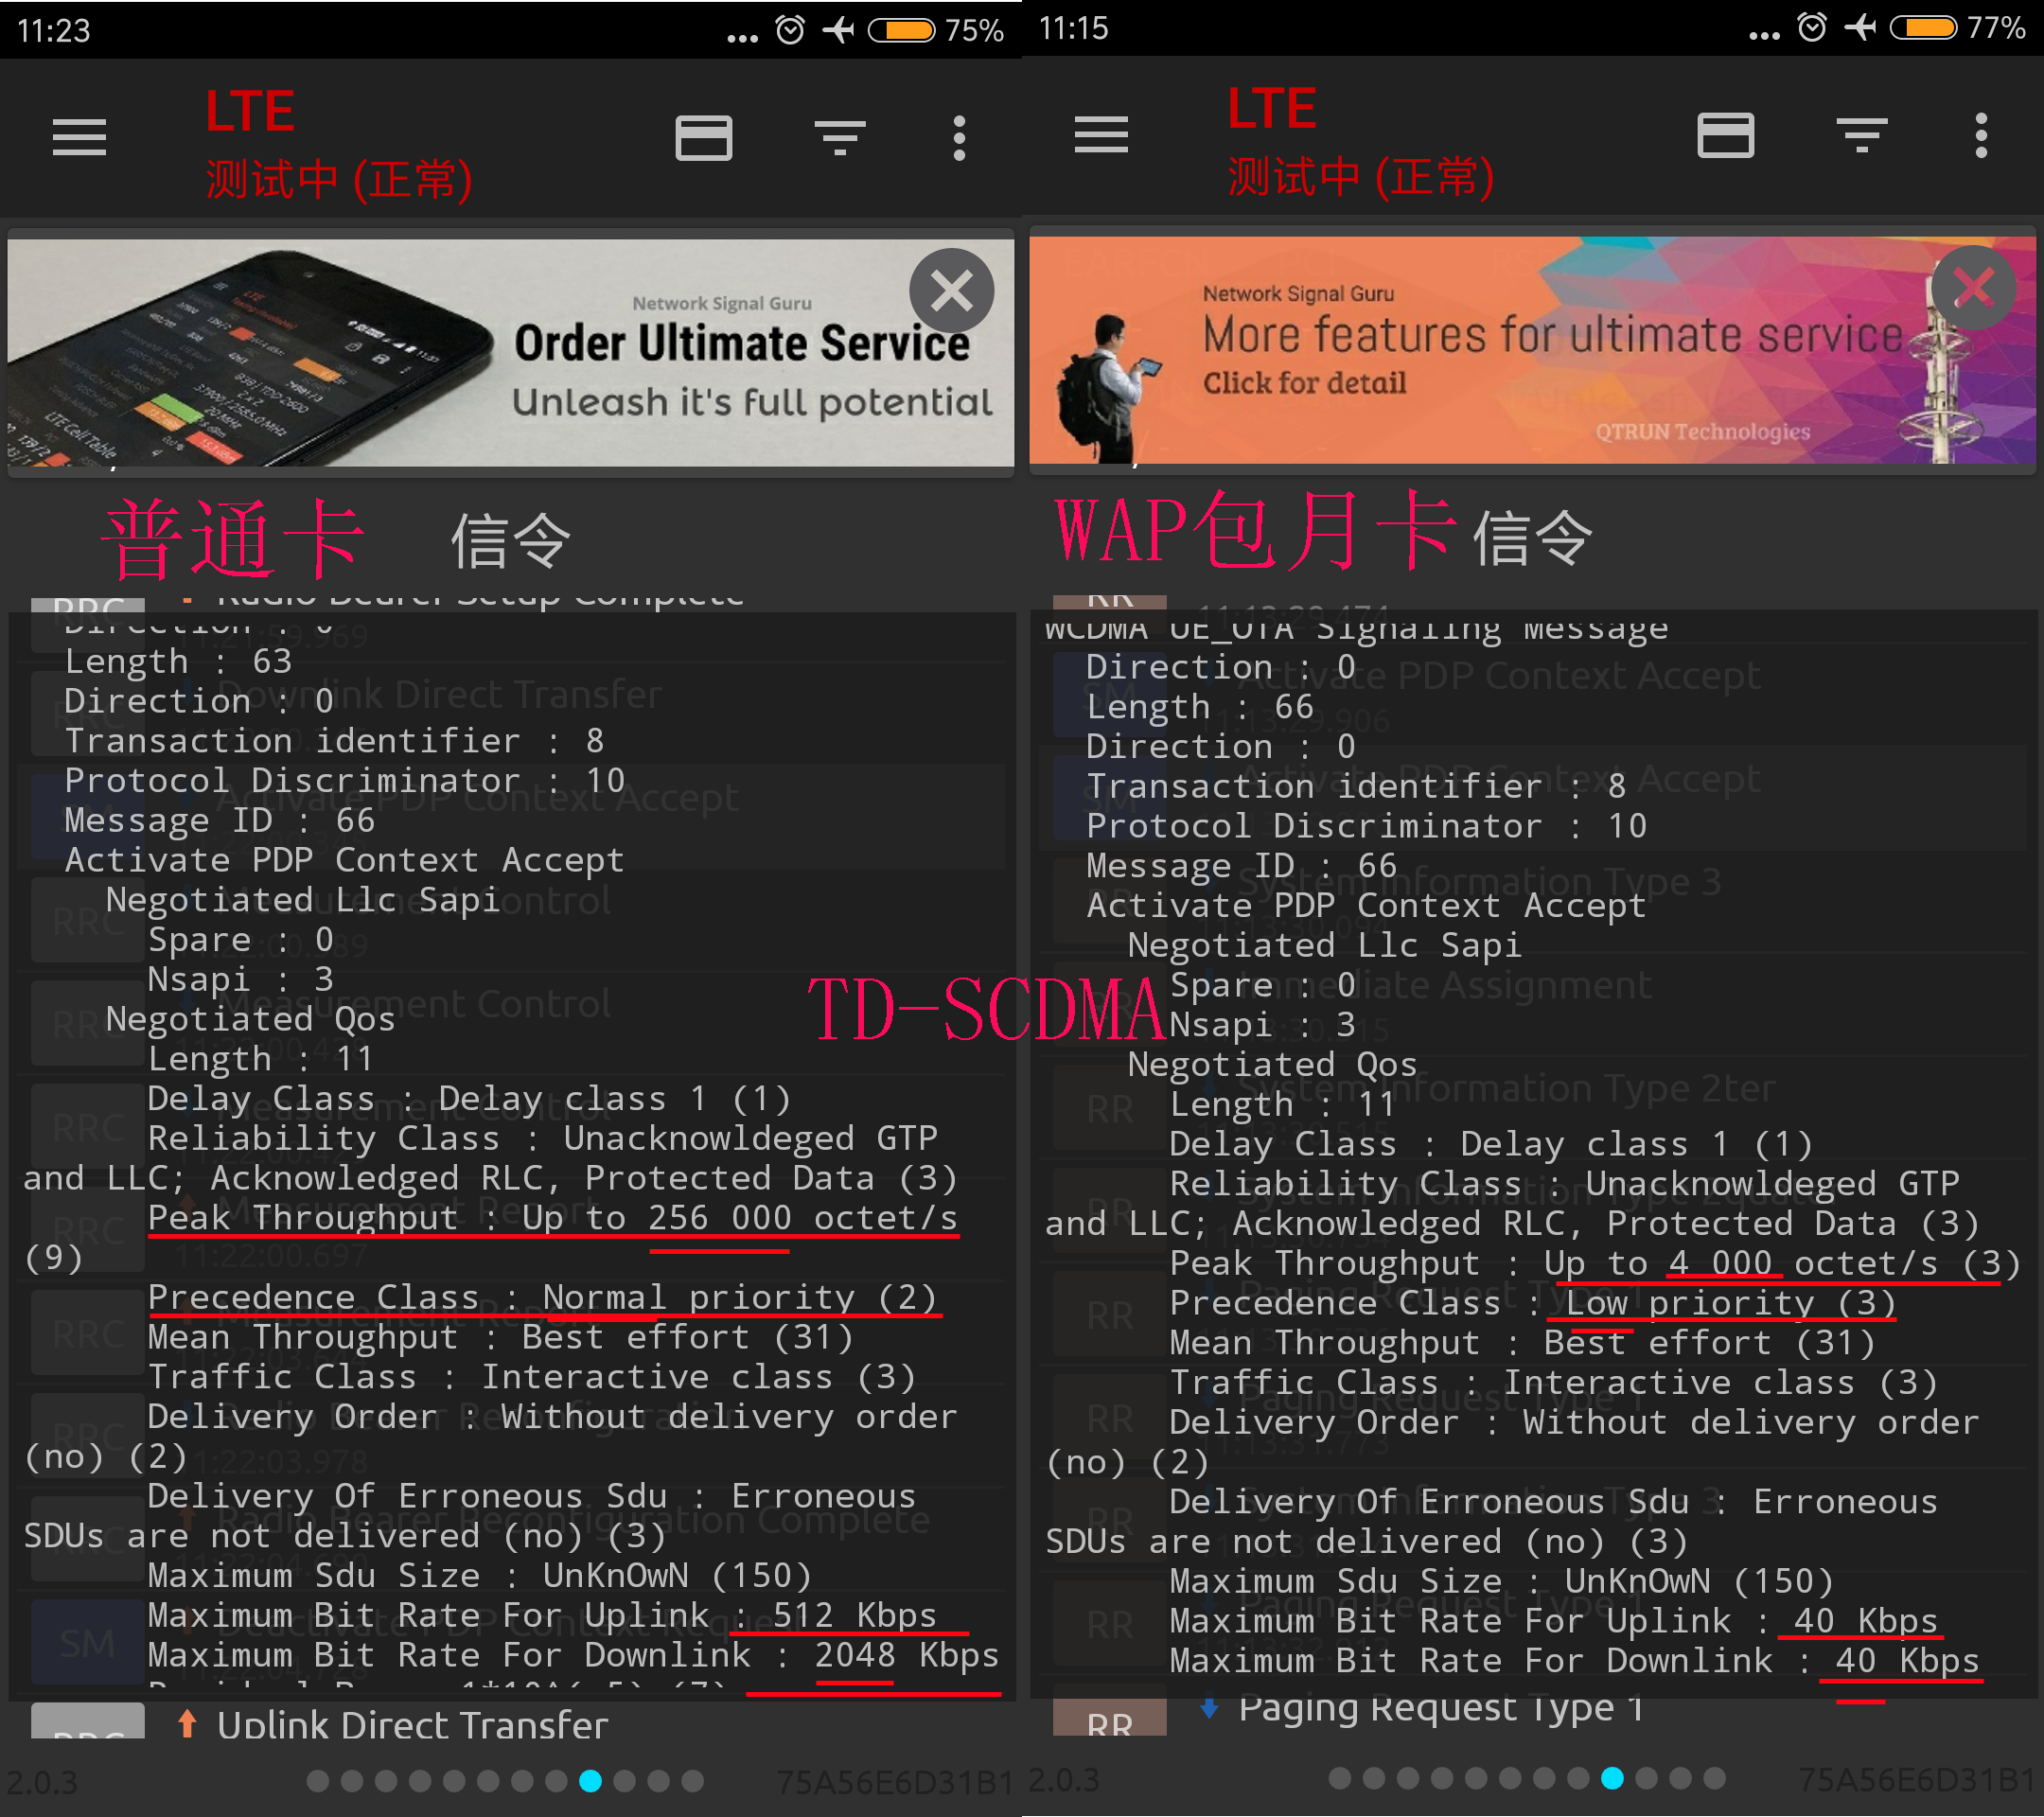
Task: Open filter icon in left toolbar
Action: point(840,138)
